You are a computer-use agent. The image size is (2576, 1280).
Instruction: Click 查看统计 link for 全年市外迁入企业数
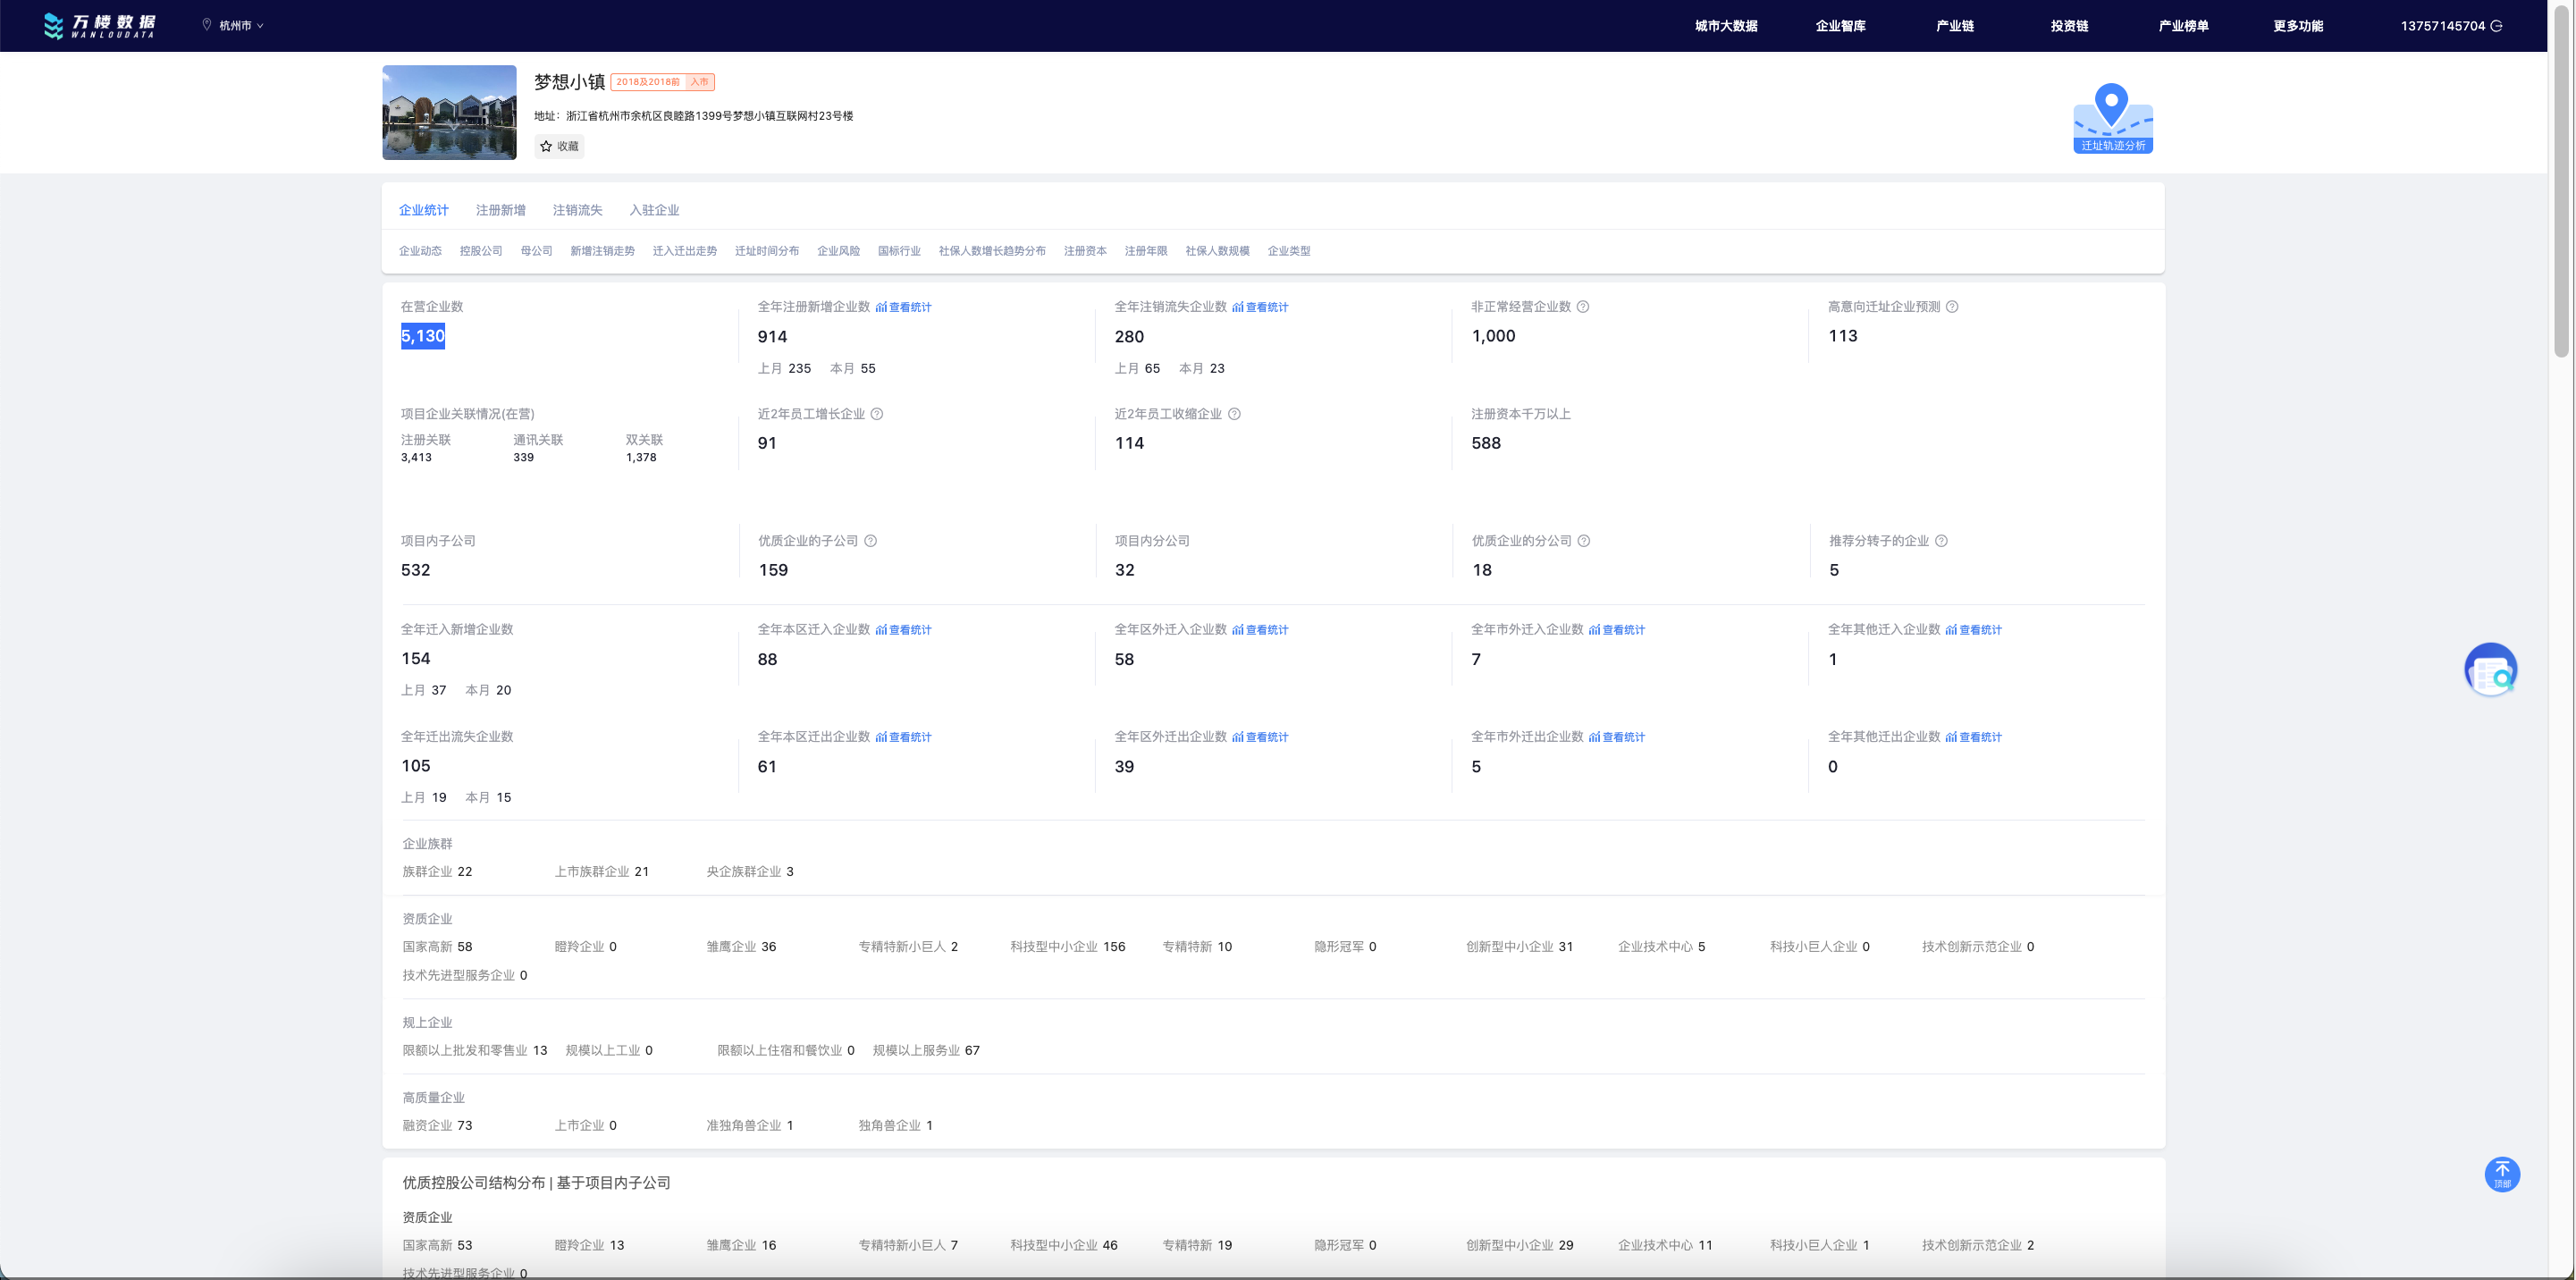(x=1617, y=630)
